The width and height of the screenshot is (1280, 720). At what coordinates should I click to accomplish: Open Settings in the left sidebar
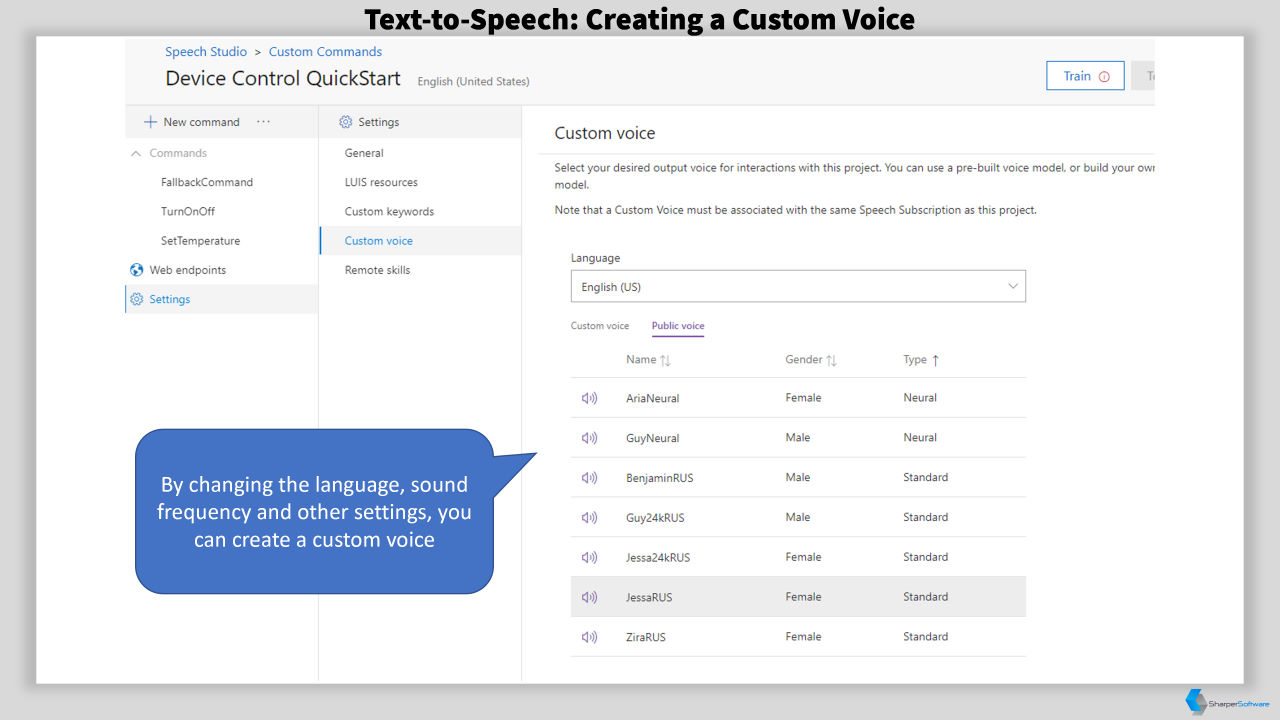[x=170, y=299]
